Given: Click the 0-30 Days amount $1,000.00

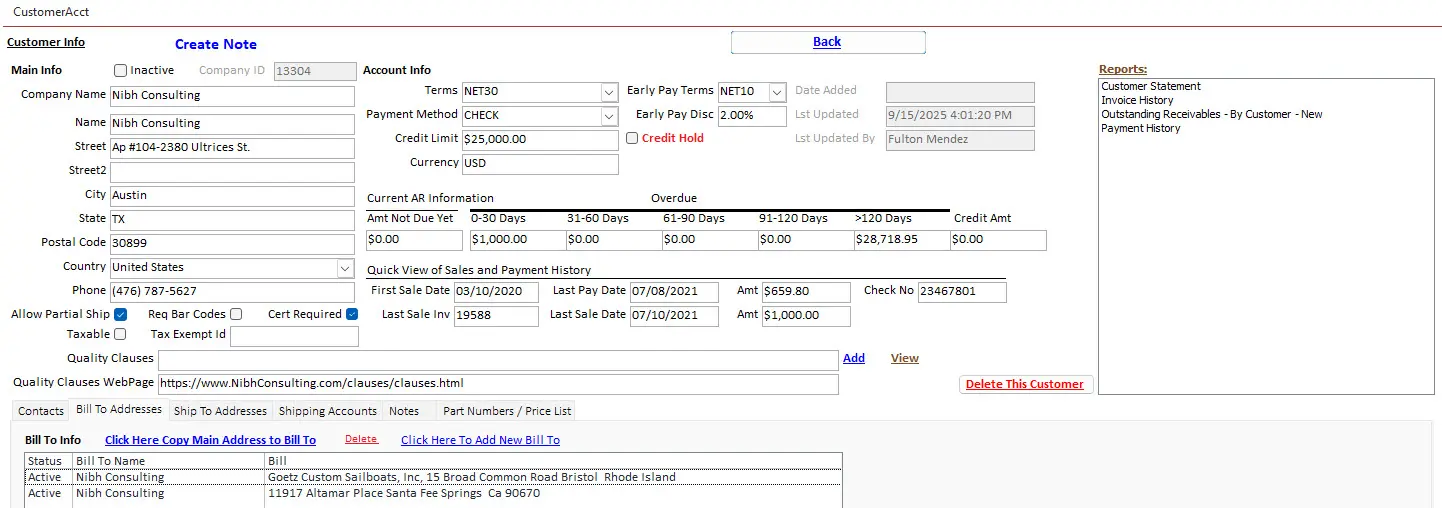Looking at the screenshot, I should (516, 240).
